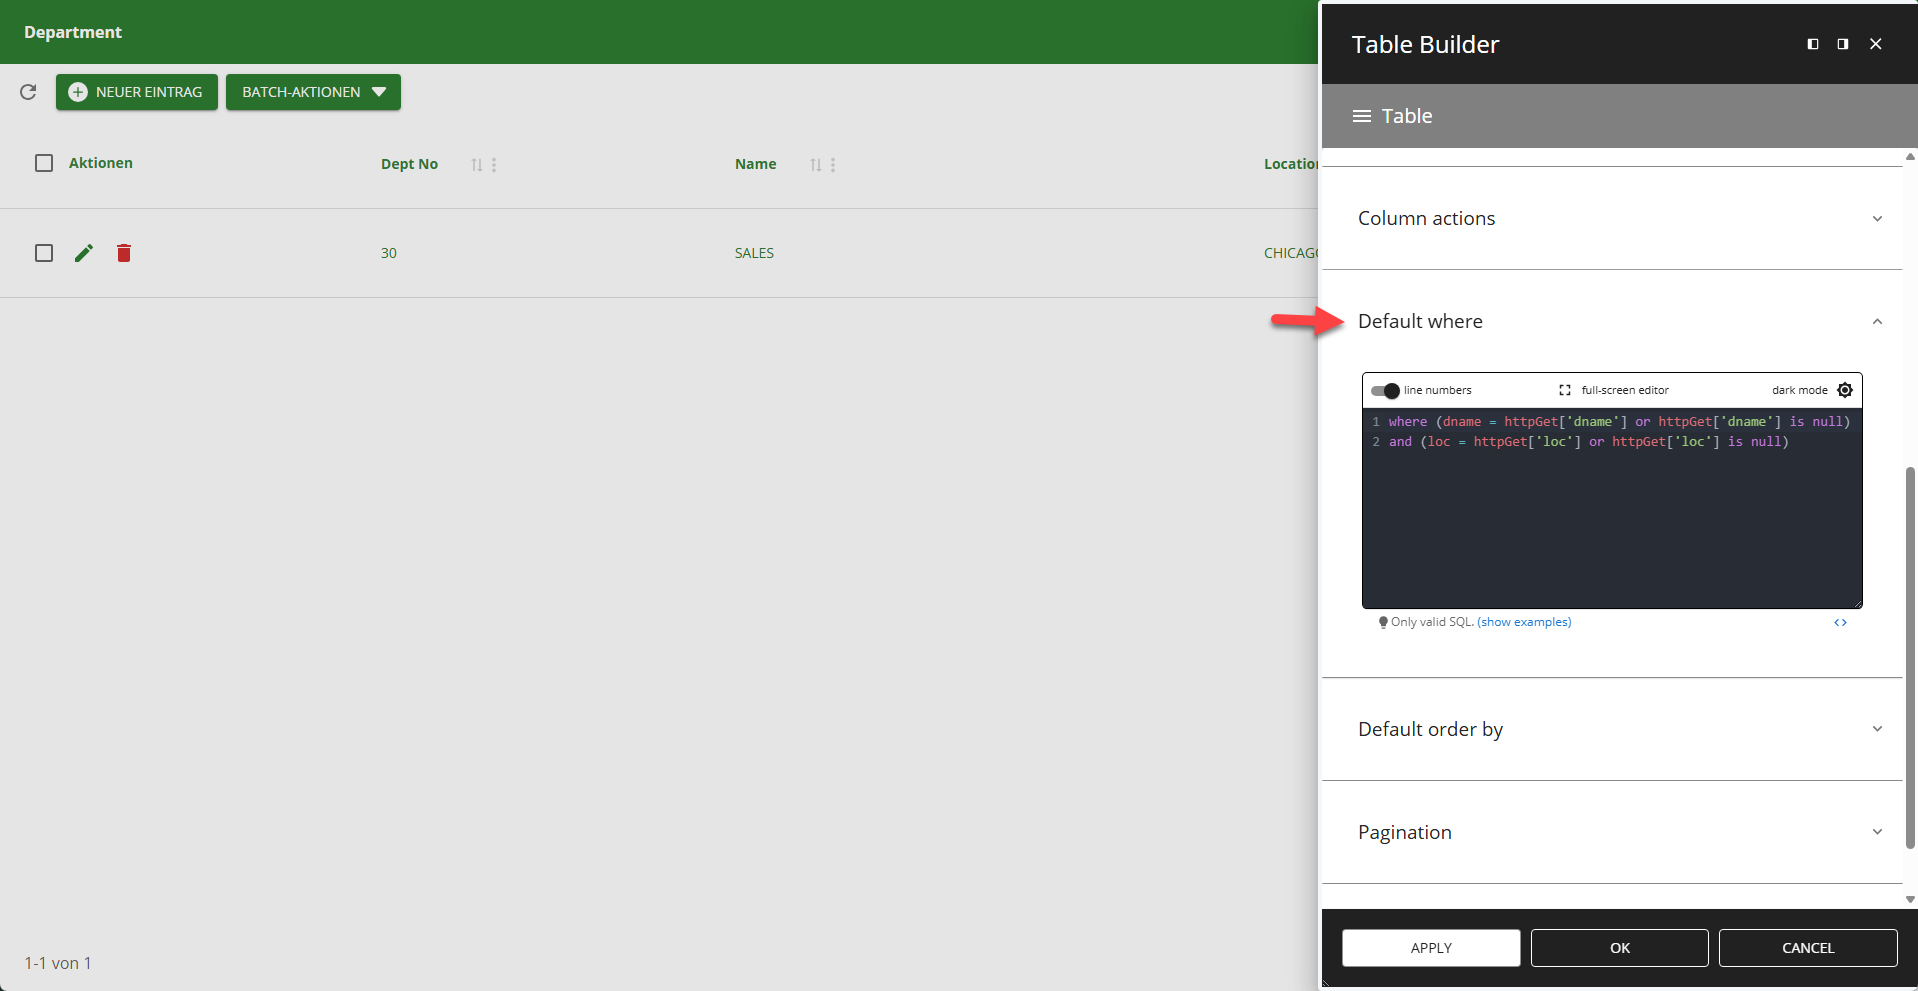
Task: Disable line numbers in the SQL editor
Action: (x=1385, y=390)
